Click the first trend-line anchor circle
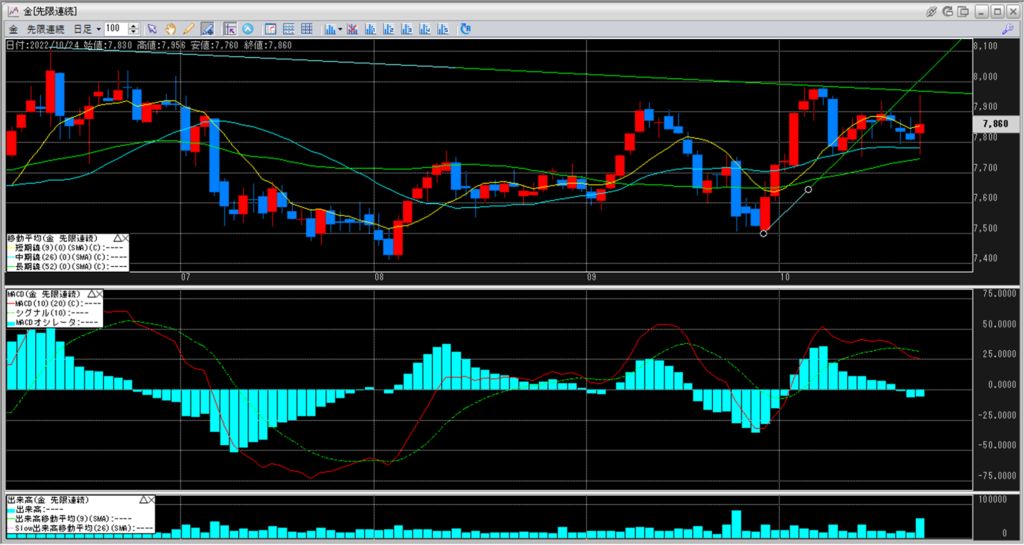1024x545 pixels. (x=763, y=233)
